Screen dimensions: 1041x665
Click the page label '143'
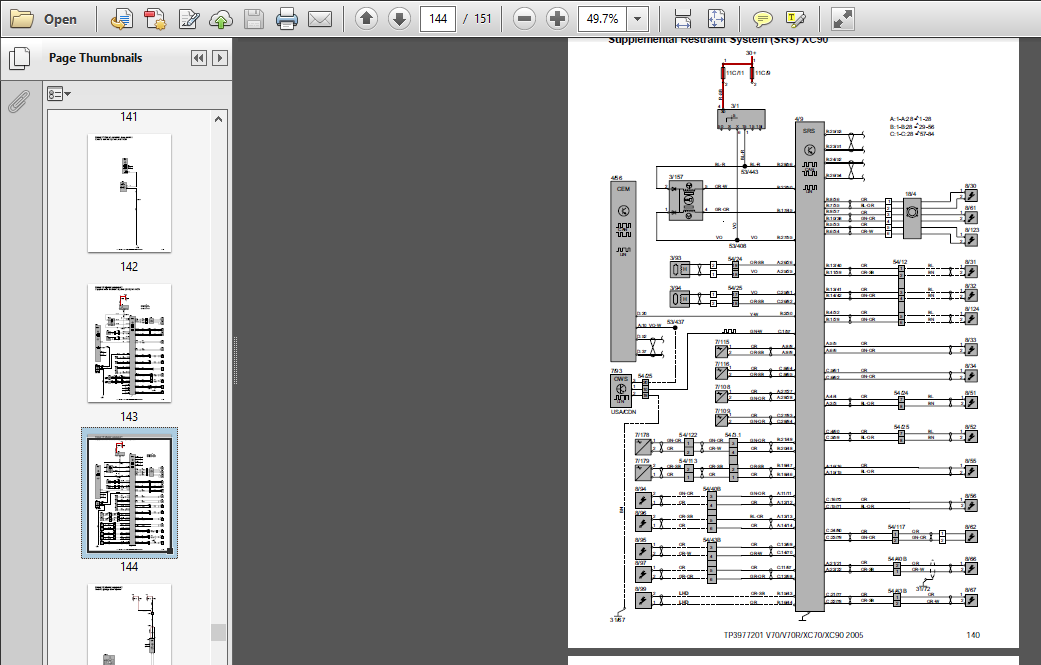129,417
